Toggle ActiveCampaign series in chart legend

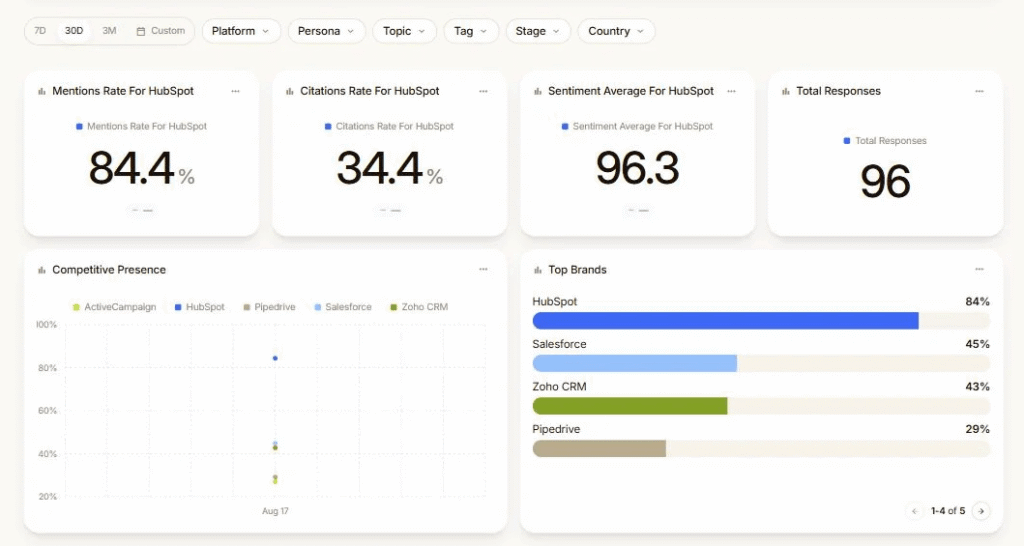coord(114,307)
